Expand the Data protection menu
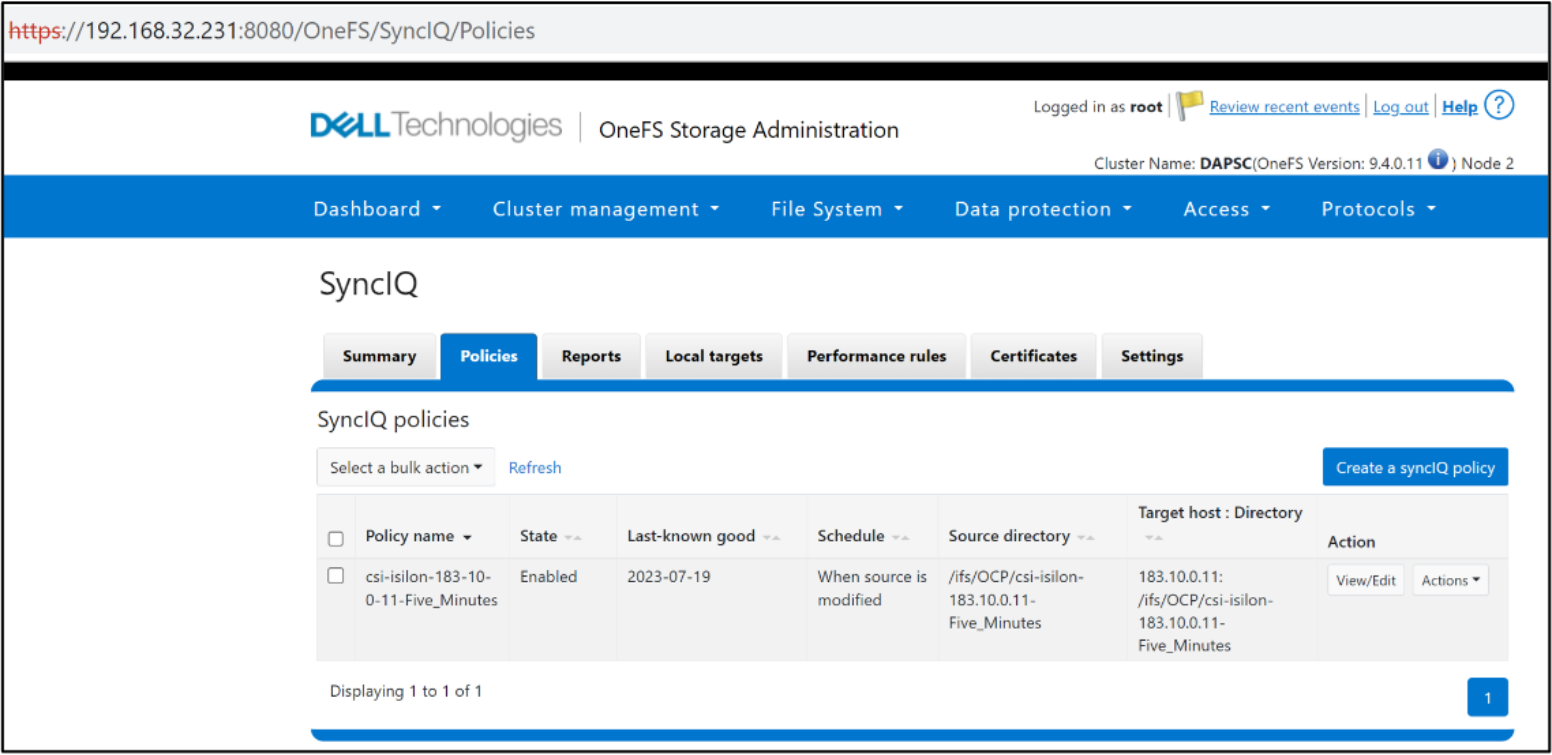The image size is (1552, 755). coord(1043,209)
